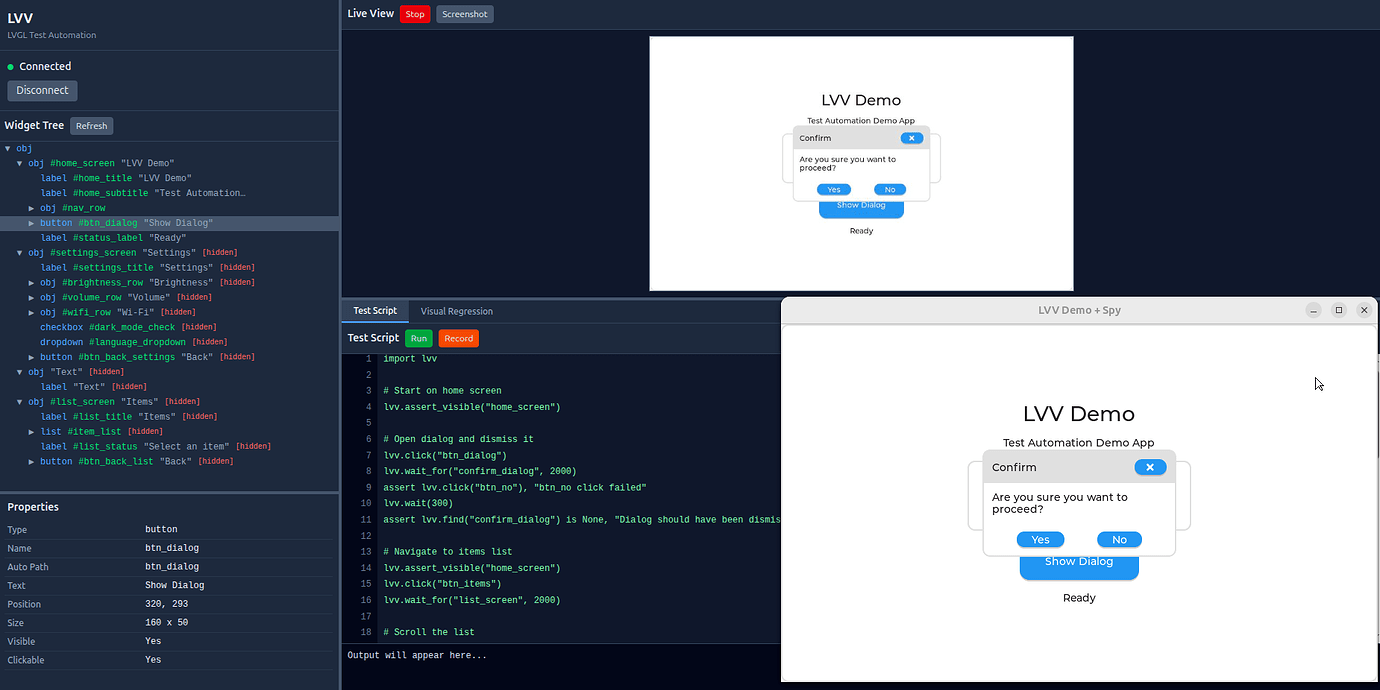Expand the #btn_back_list tree node
This screenshot has height=690, width=1380.
tap(32, 461)
